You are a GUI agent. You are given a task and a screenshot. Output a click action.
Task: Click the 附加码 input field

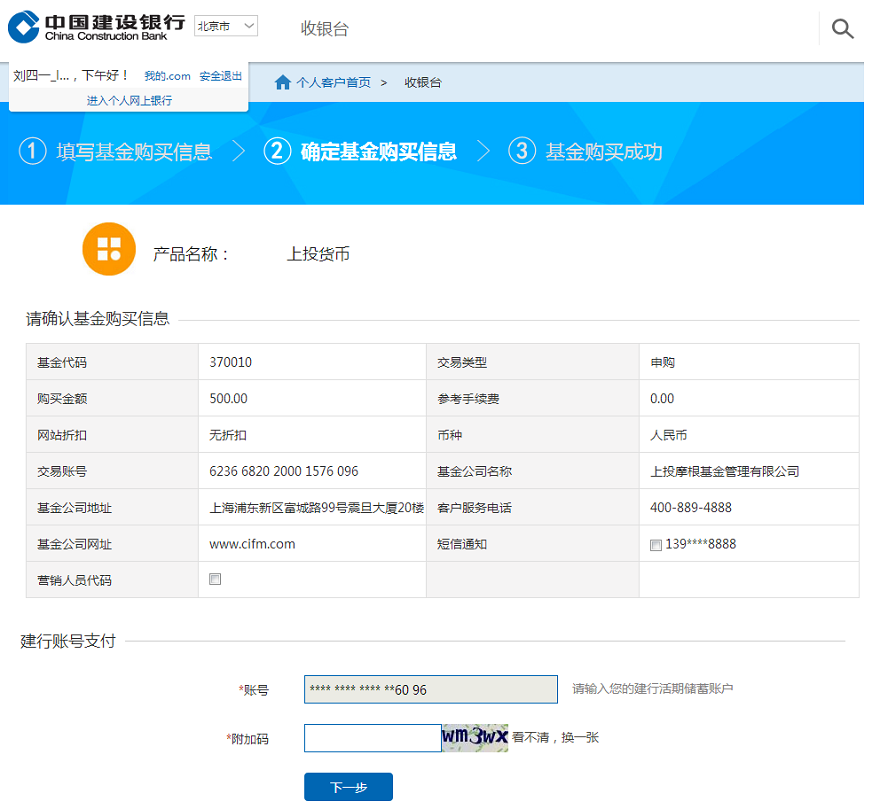click(372, 738)
